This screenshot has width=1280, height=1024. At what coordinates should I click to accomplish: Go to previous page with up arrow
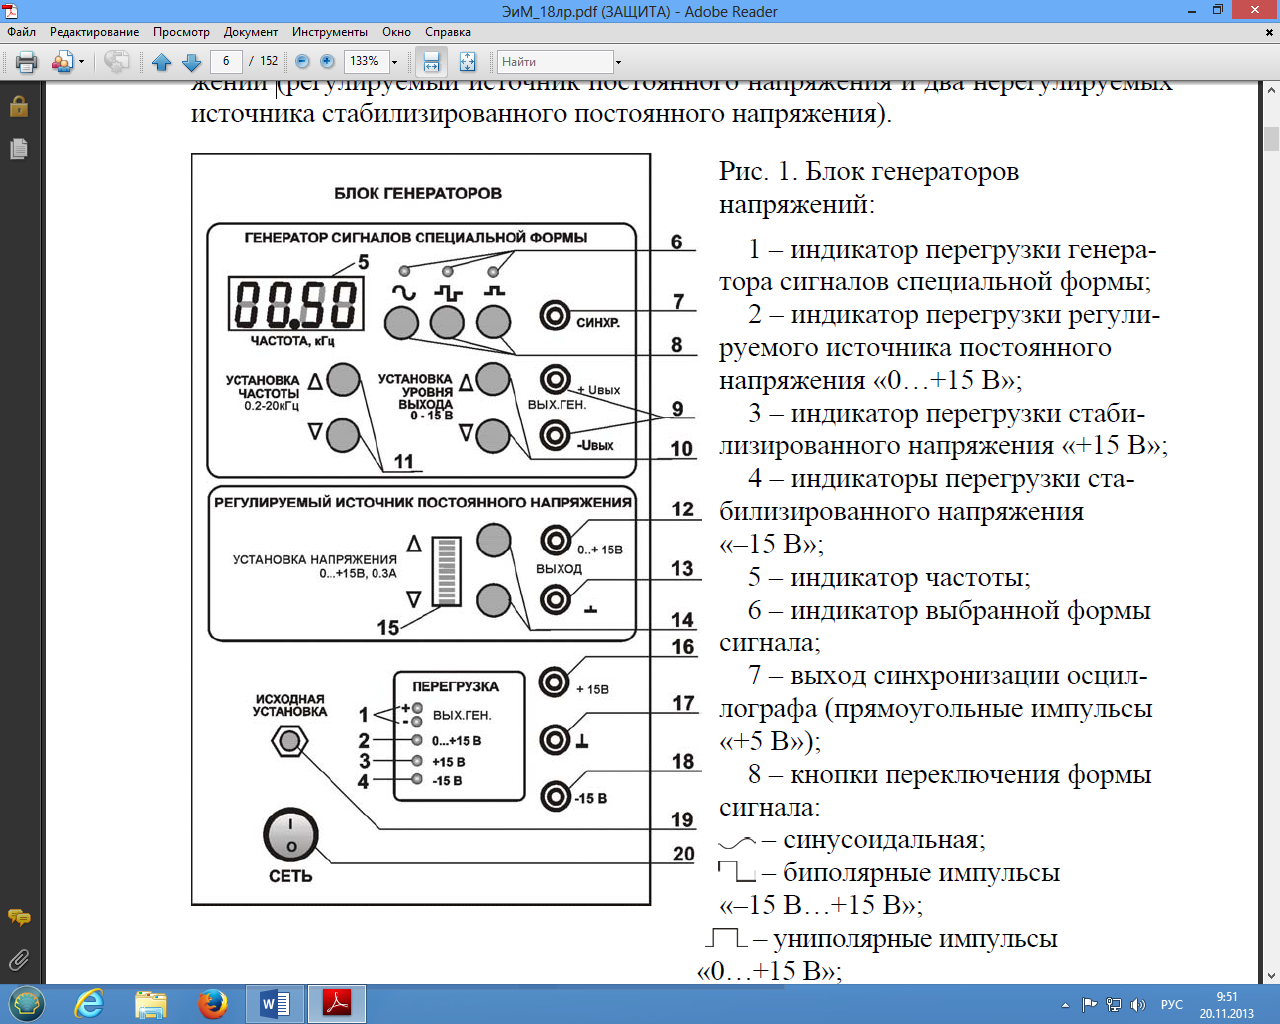(161, 62)
